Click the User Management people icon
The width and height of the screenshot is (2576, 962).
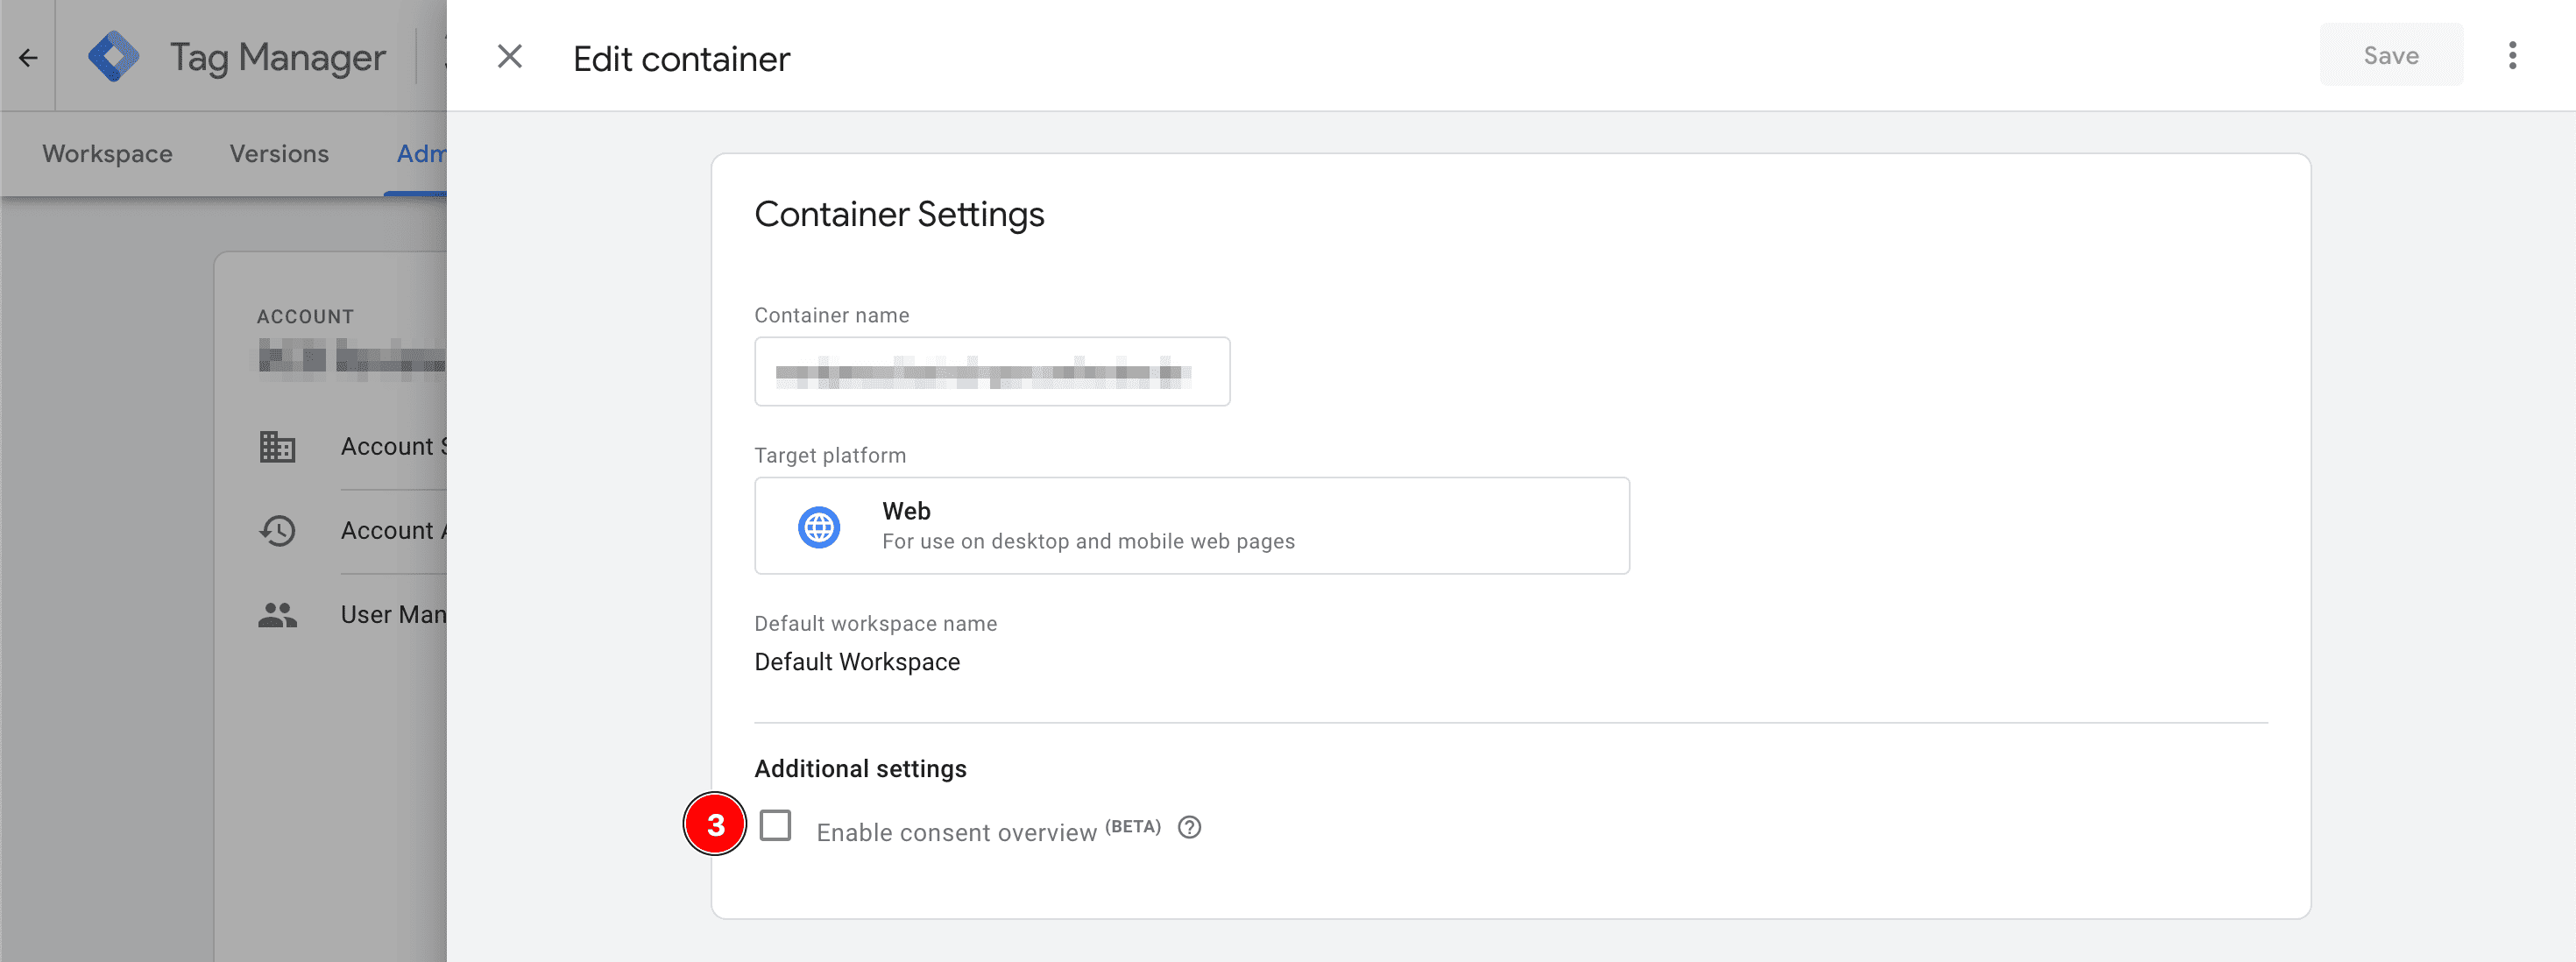coord(277,615)
